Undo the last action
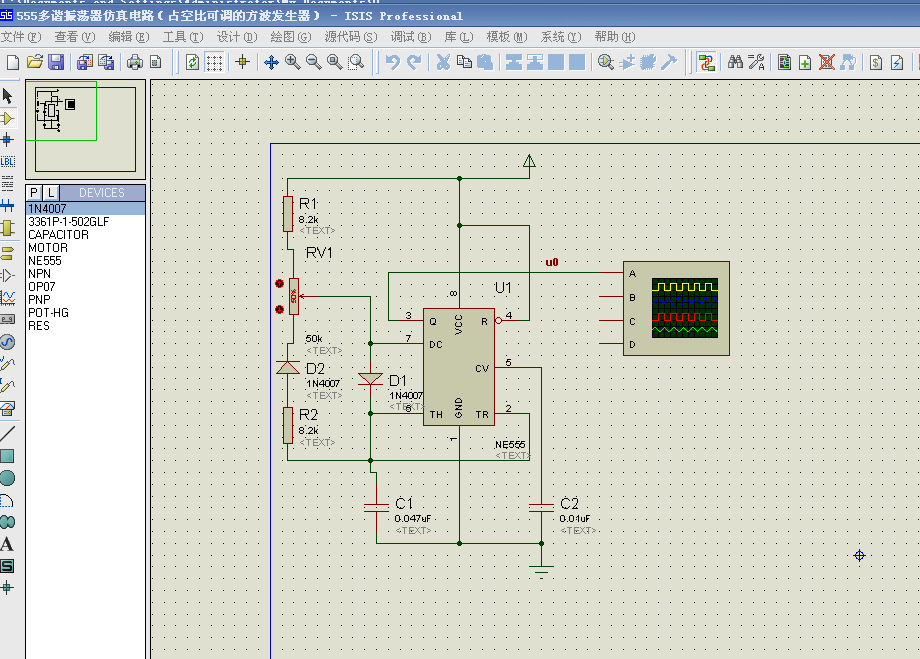Image resolution: width=920 pixels, height=659 pixels. (393, 62)
